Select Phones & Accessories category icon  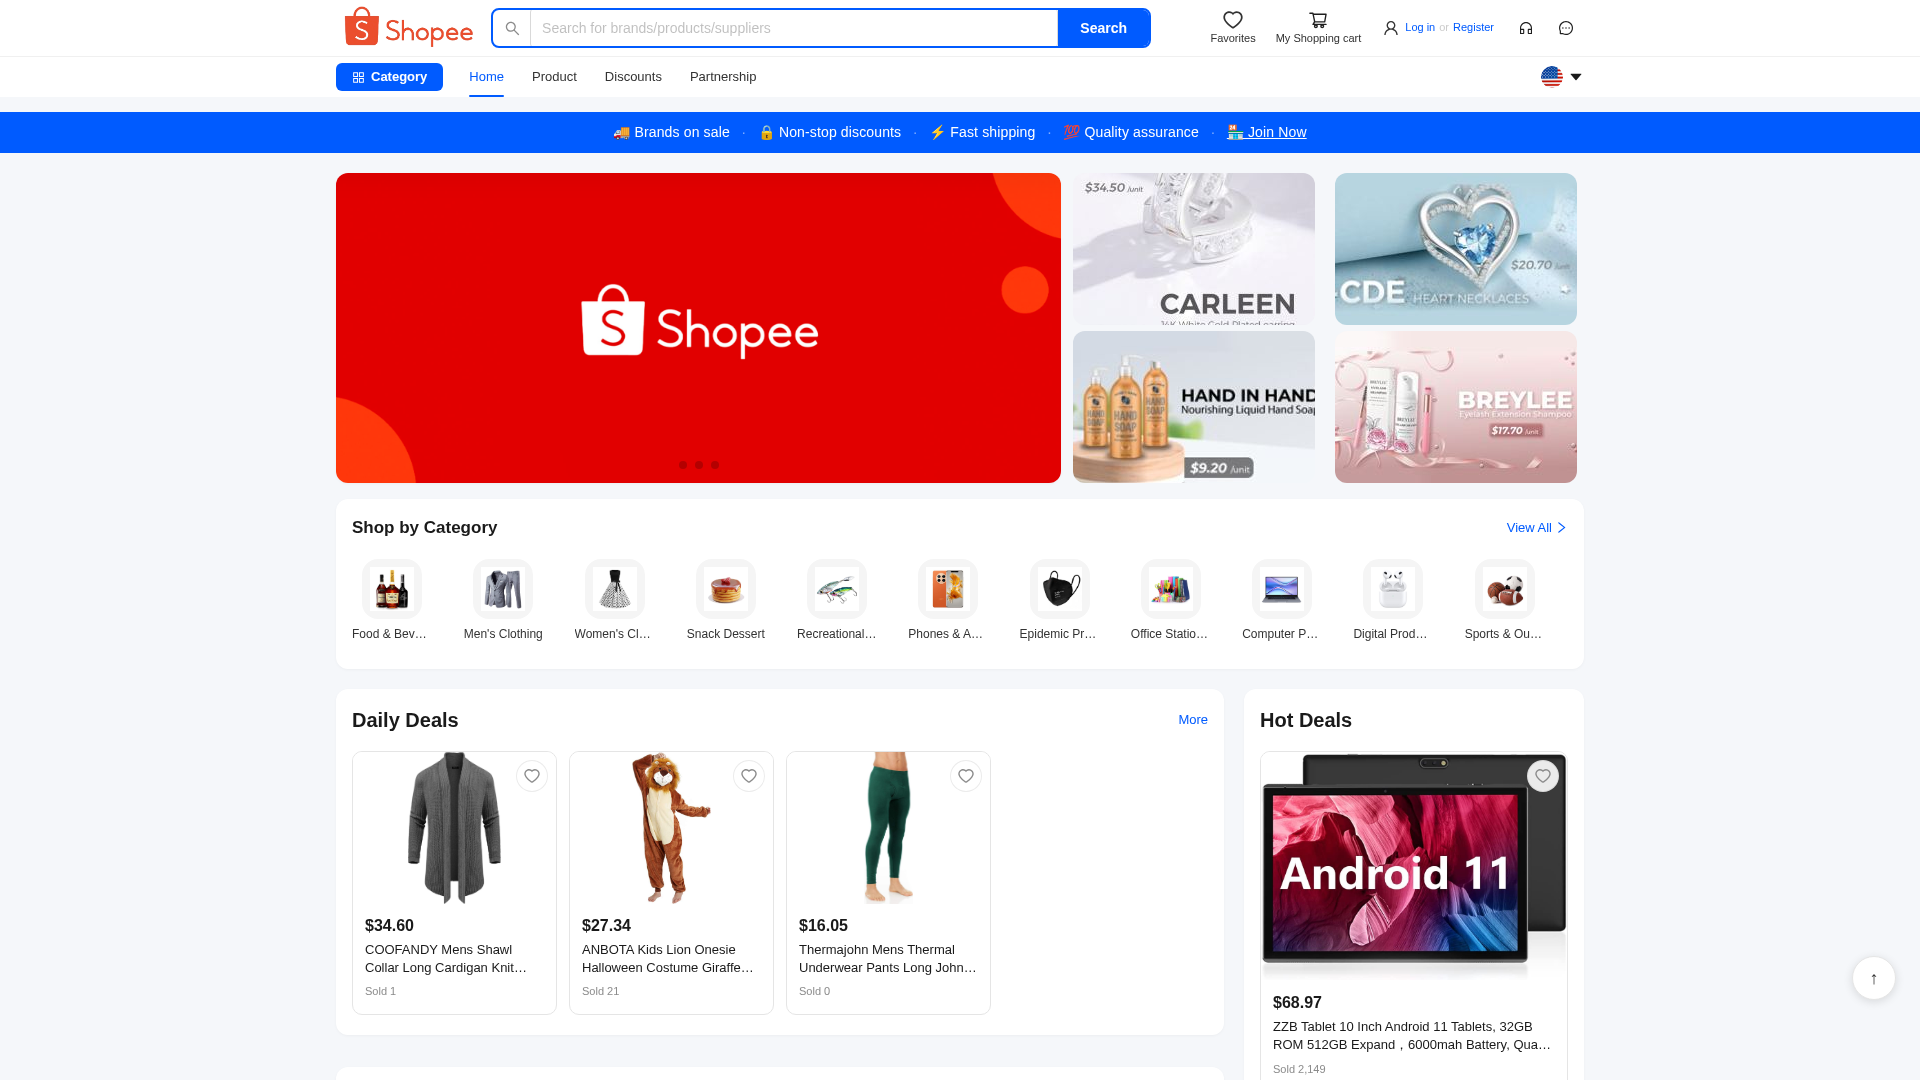tap(948, 589)
